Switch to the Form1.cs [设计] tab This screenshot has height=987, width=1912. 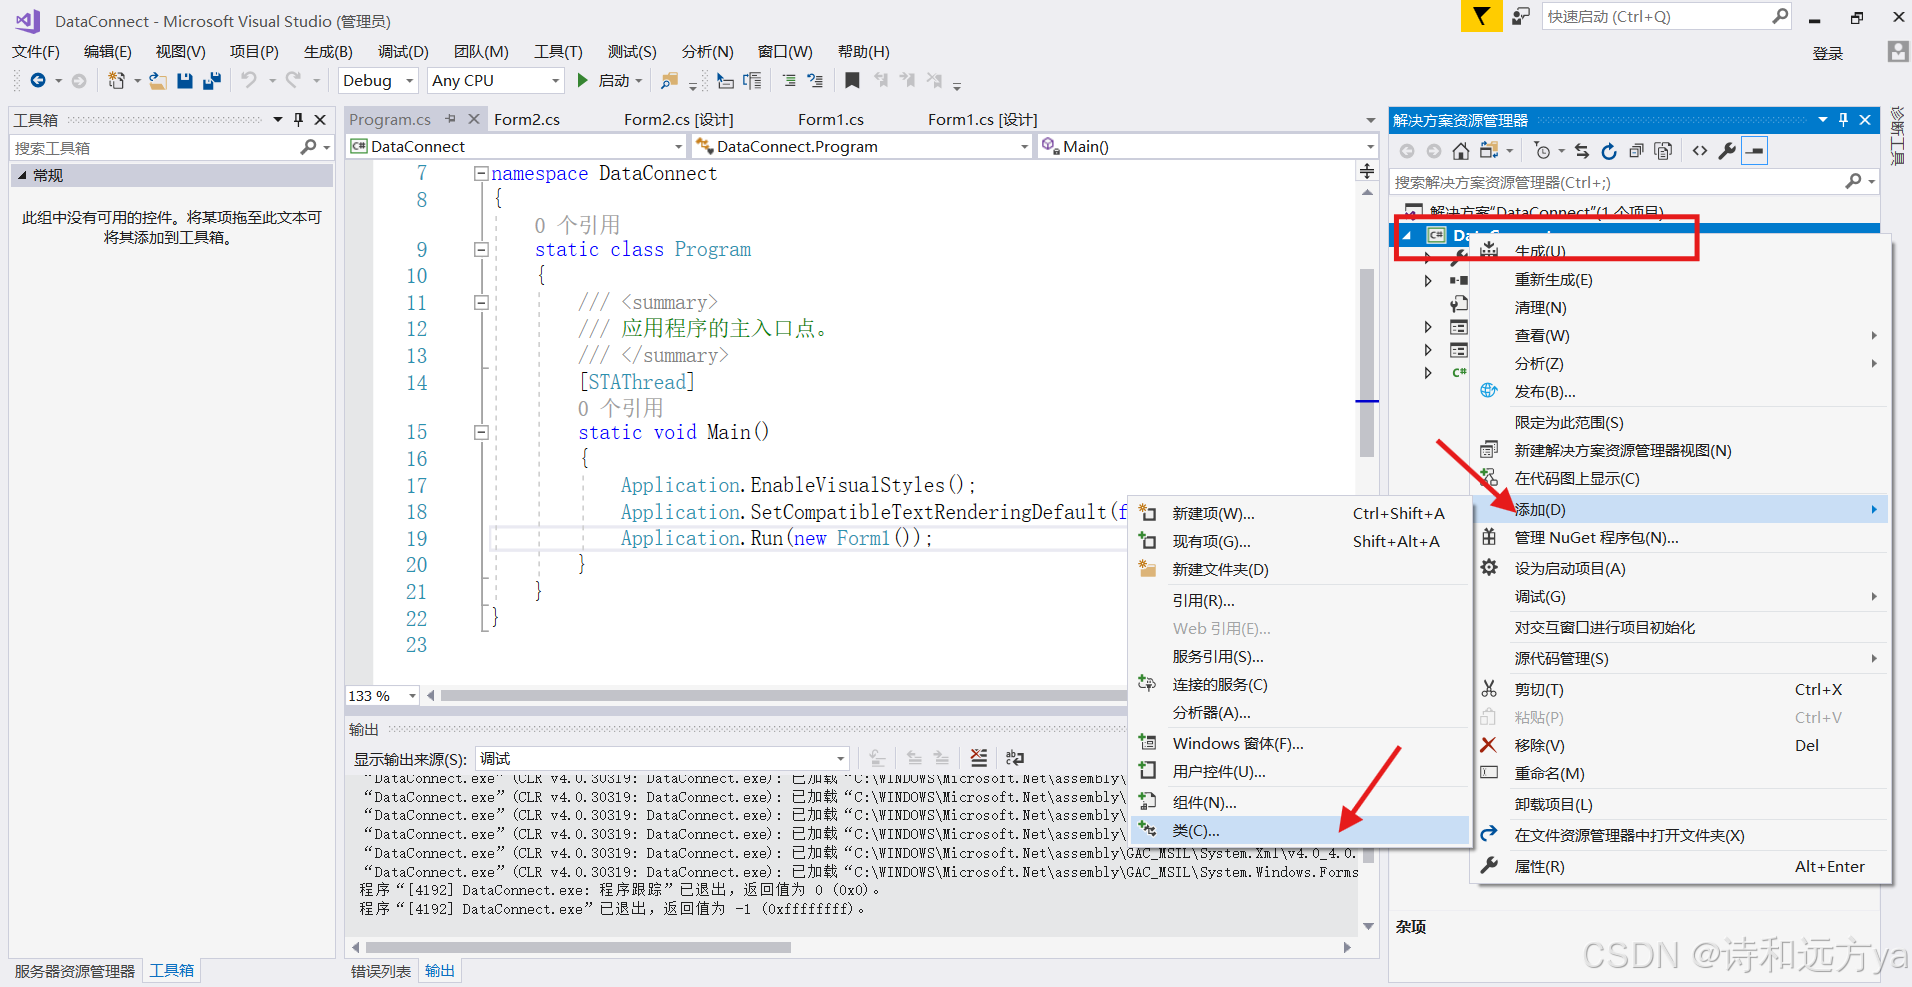982,120
